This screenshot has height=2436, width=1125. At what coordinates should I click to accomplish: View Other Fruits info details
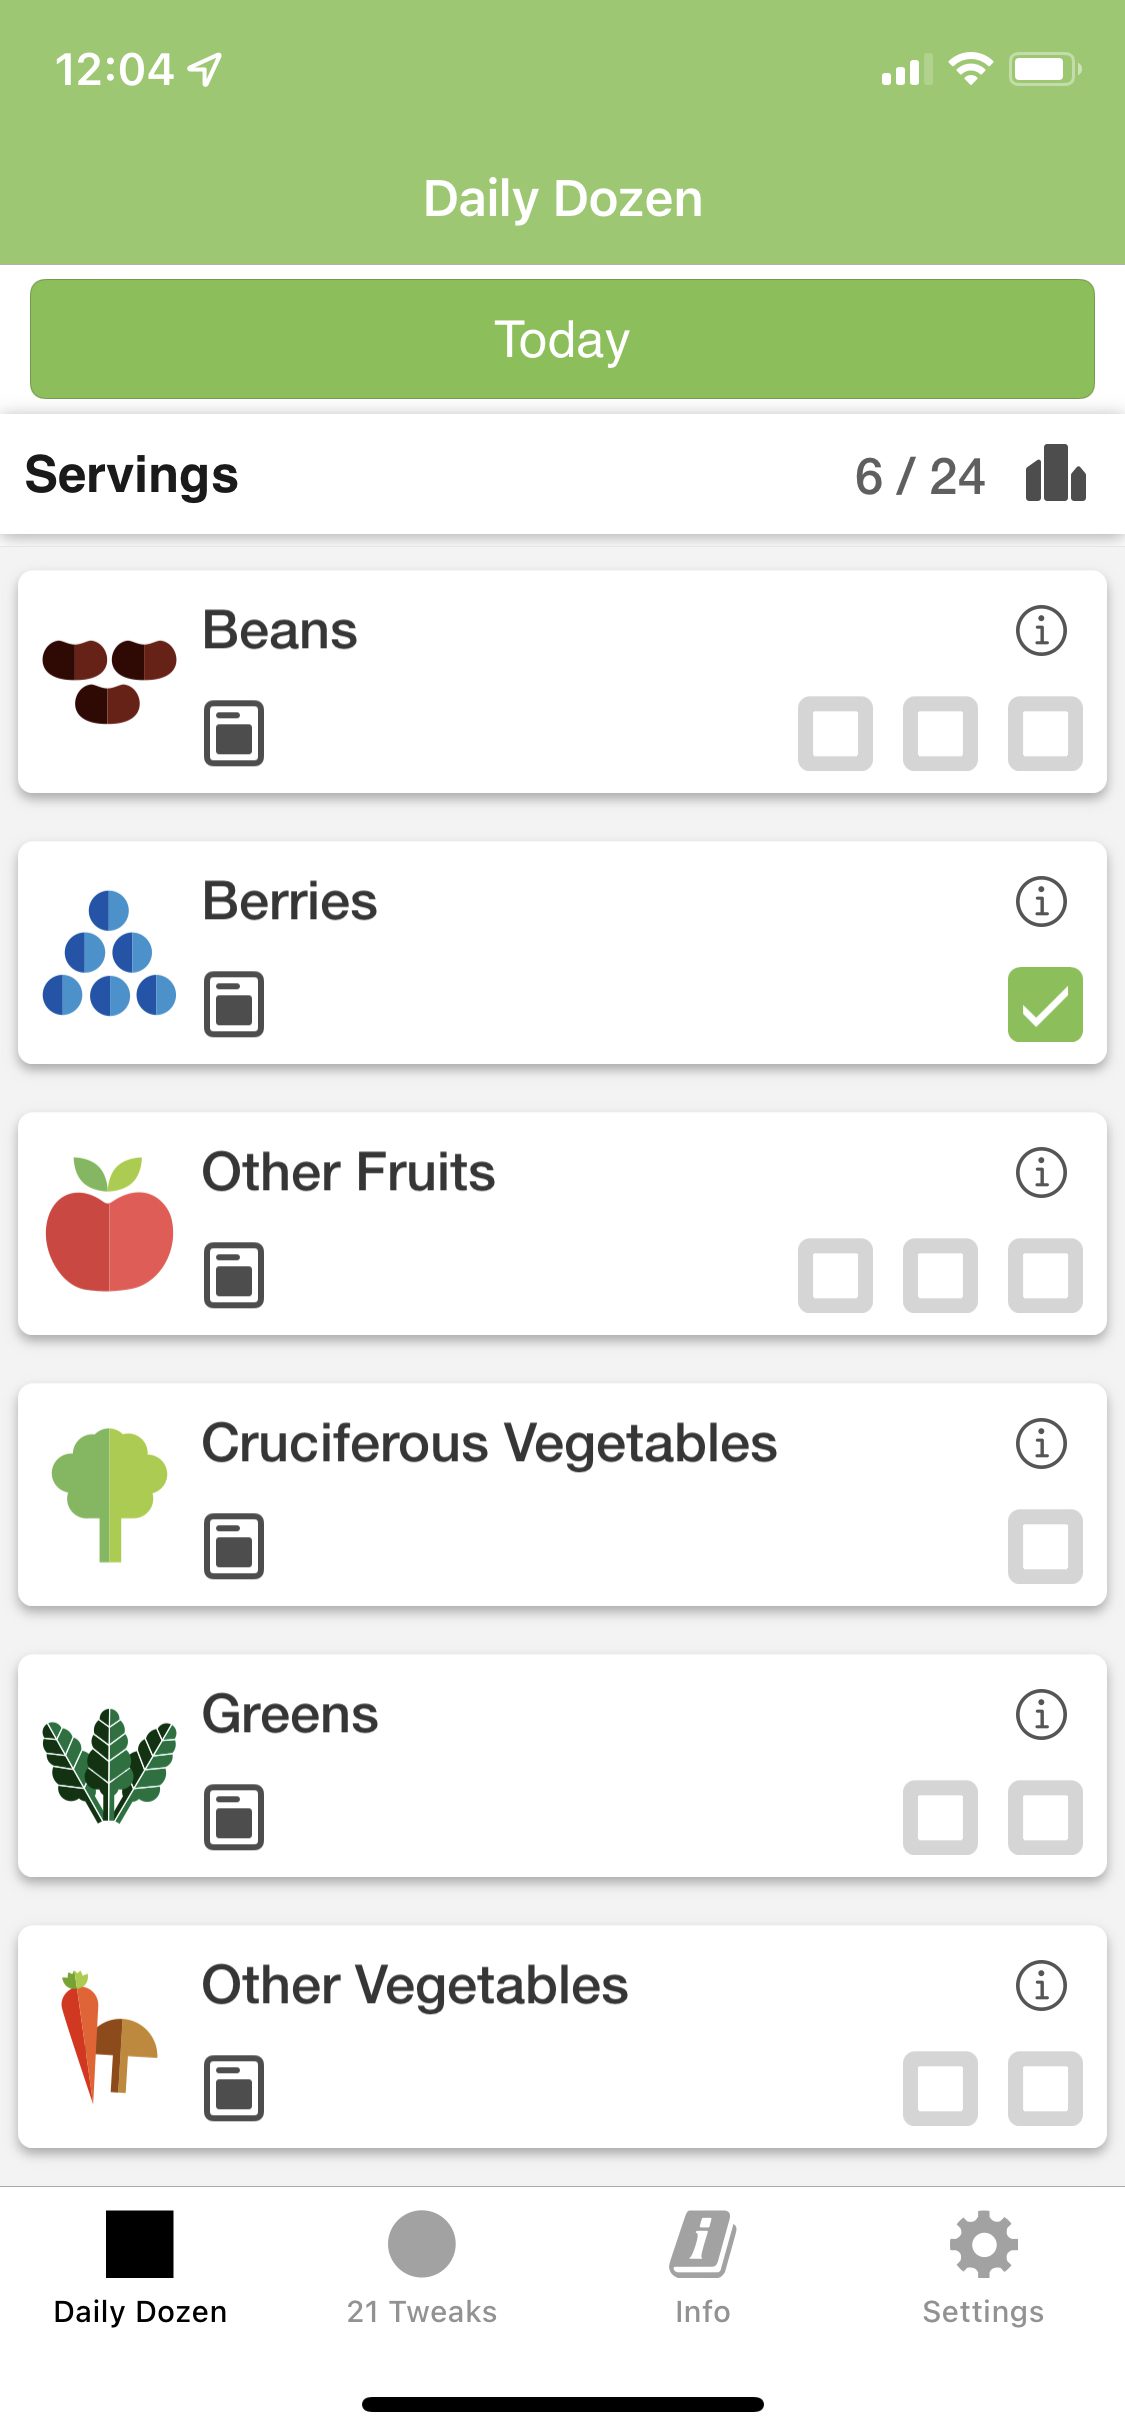point(1041,1173)
